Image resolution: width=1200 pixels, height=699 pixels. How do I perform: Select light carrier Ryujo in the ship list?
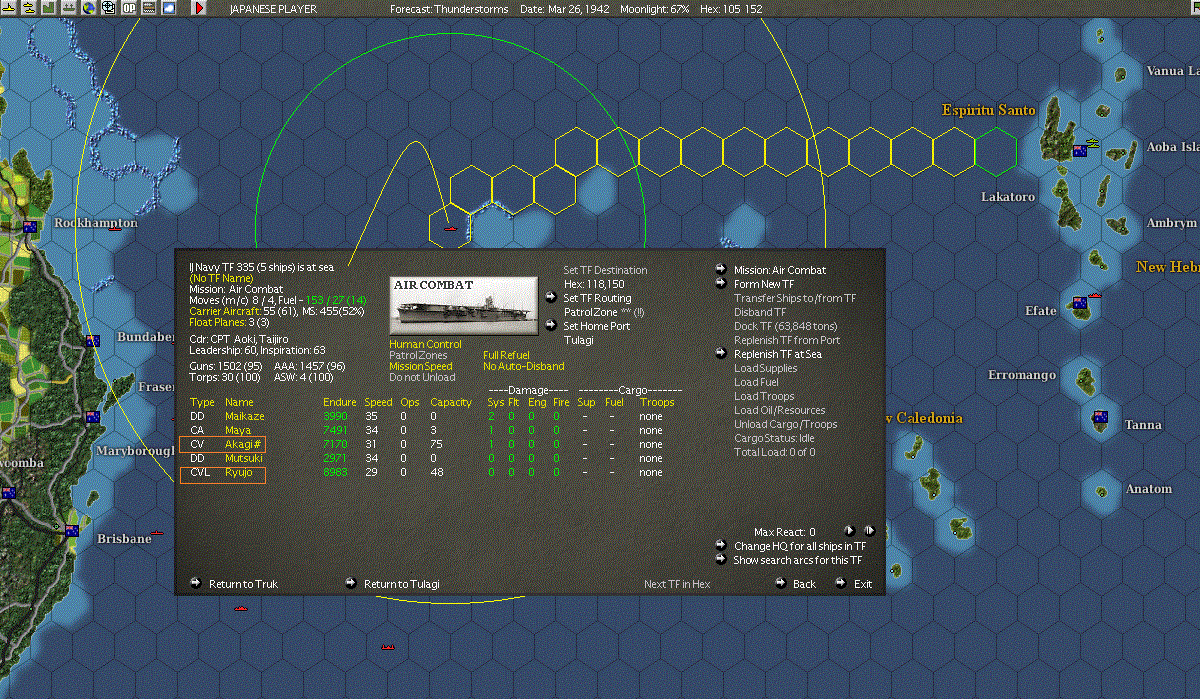click(x=239, y=472)
